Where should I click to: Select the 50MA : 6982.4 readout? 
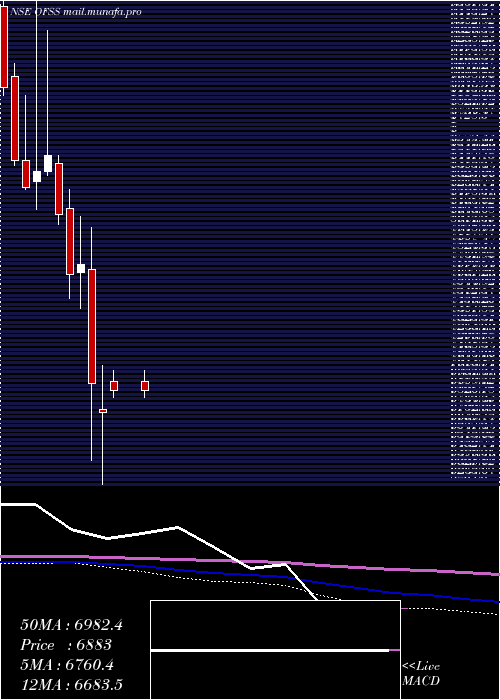[x=71, y=625]
